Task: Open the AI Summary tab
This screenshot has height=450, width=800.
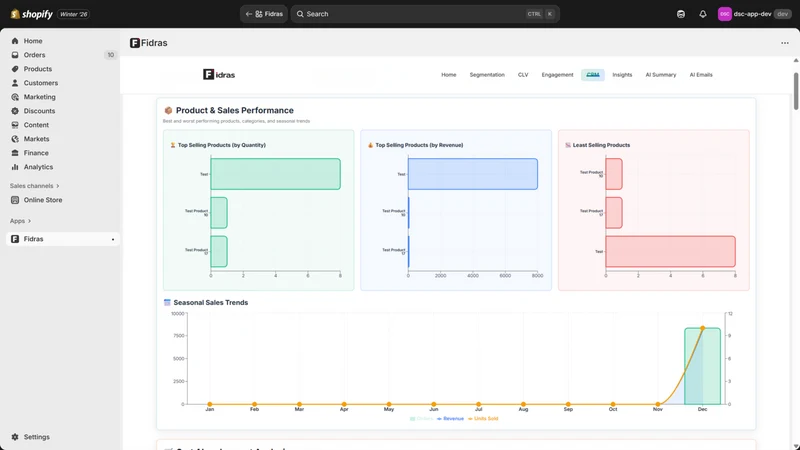Action: (661, 74)
